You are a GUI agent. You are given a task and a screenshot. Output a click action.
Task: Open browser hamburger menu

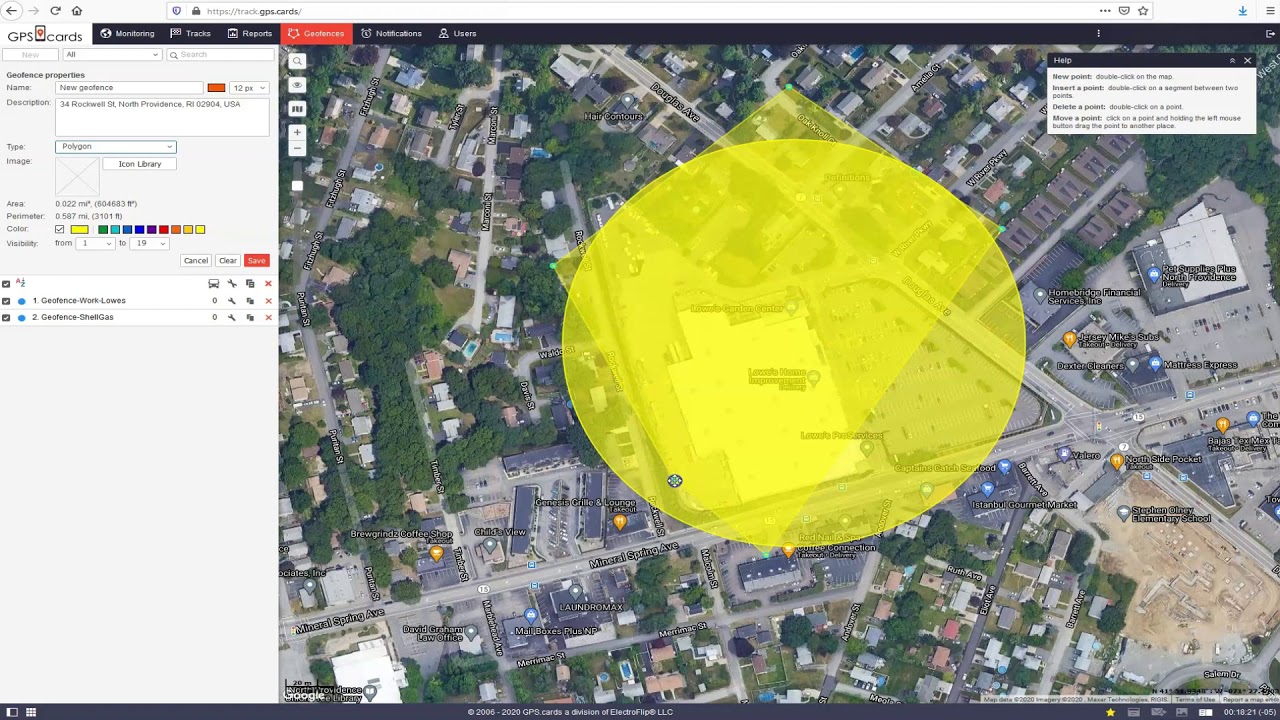pyautogui.click(x=1270, y=11)
